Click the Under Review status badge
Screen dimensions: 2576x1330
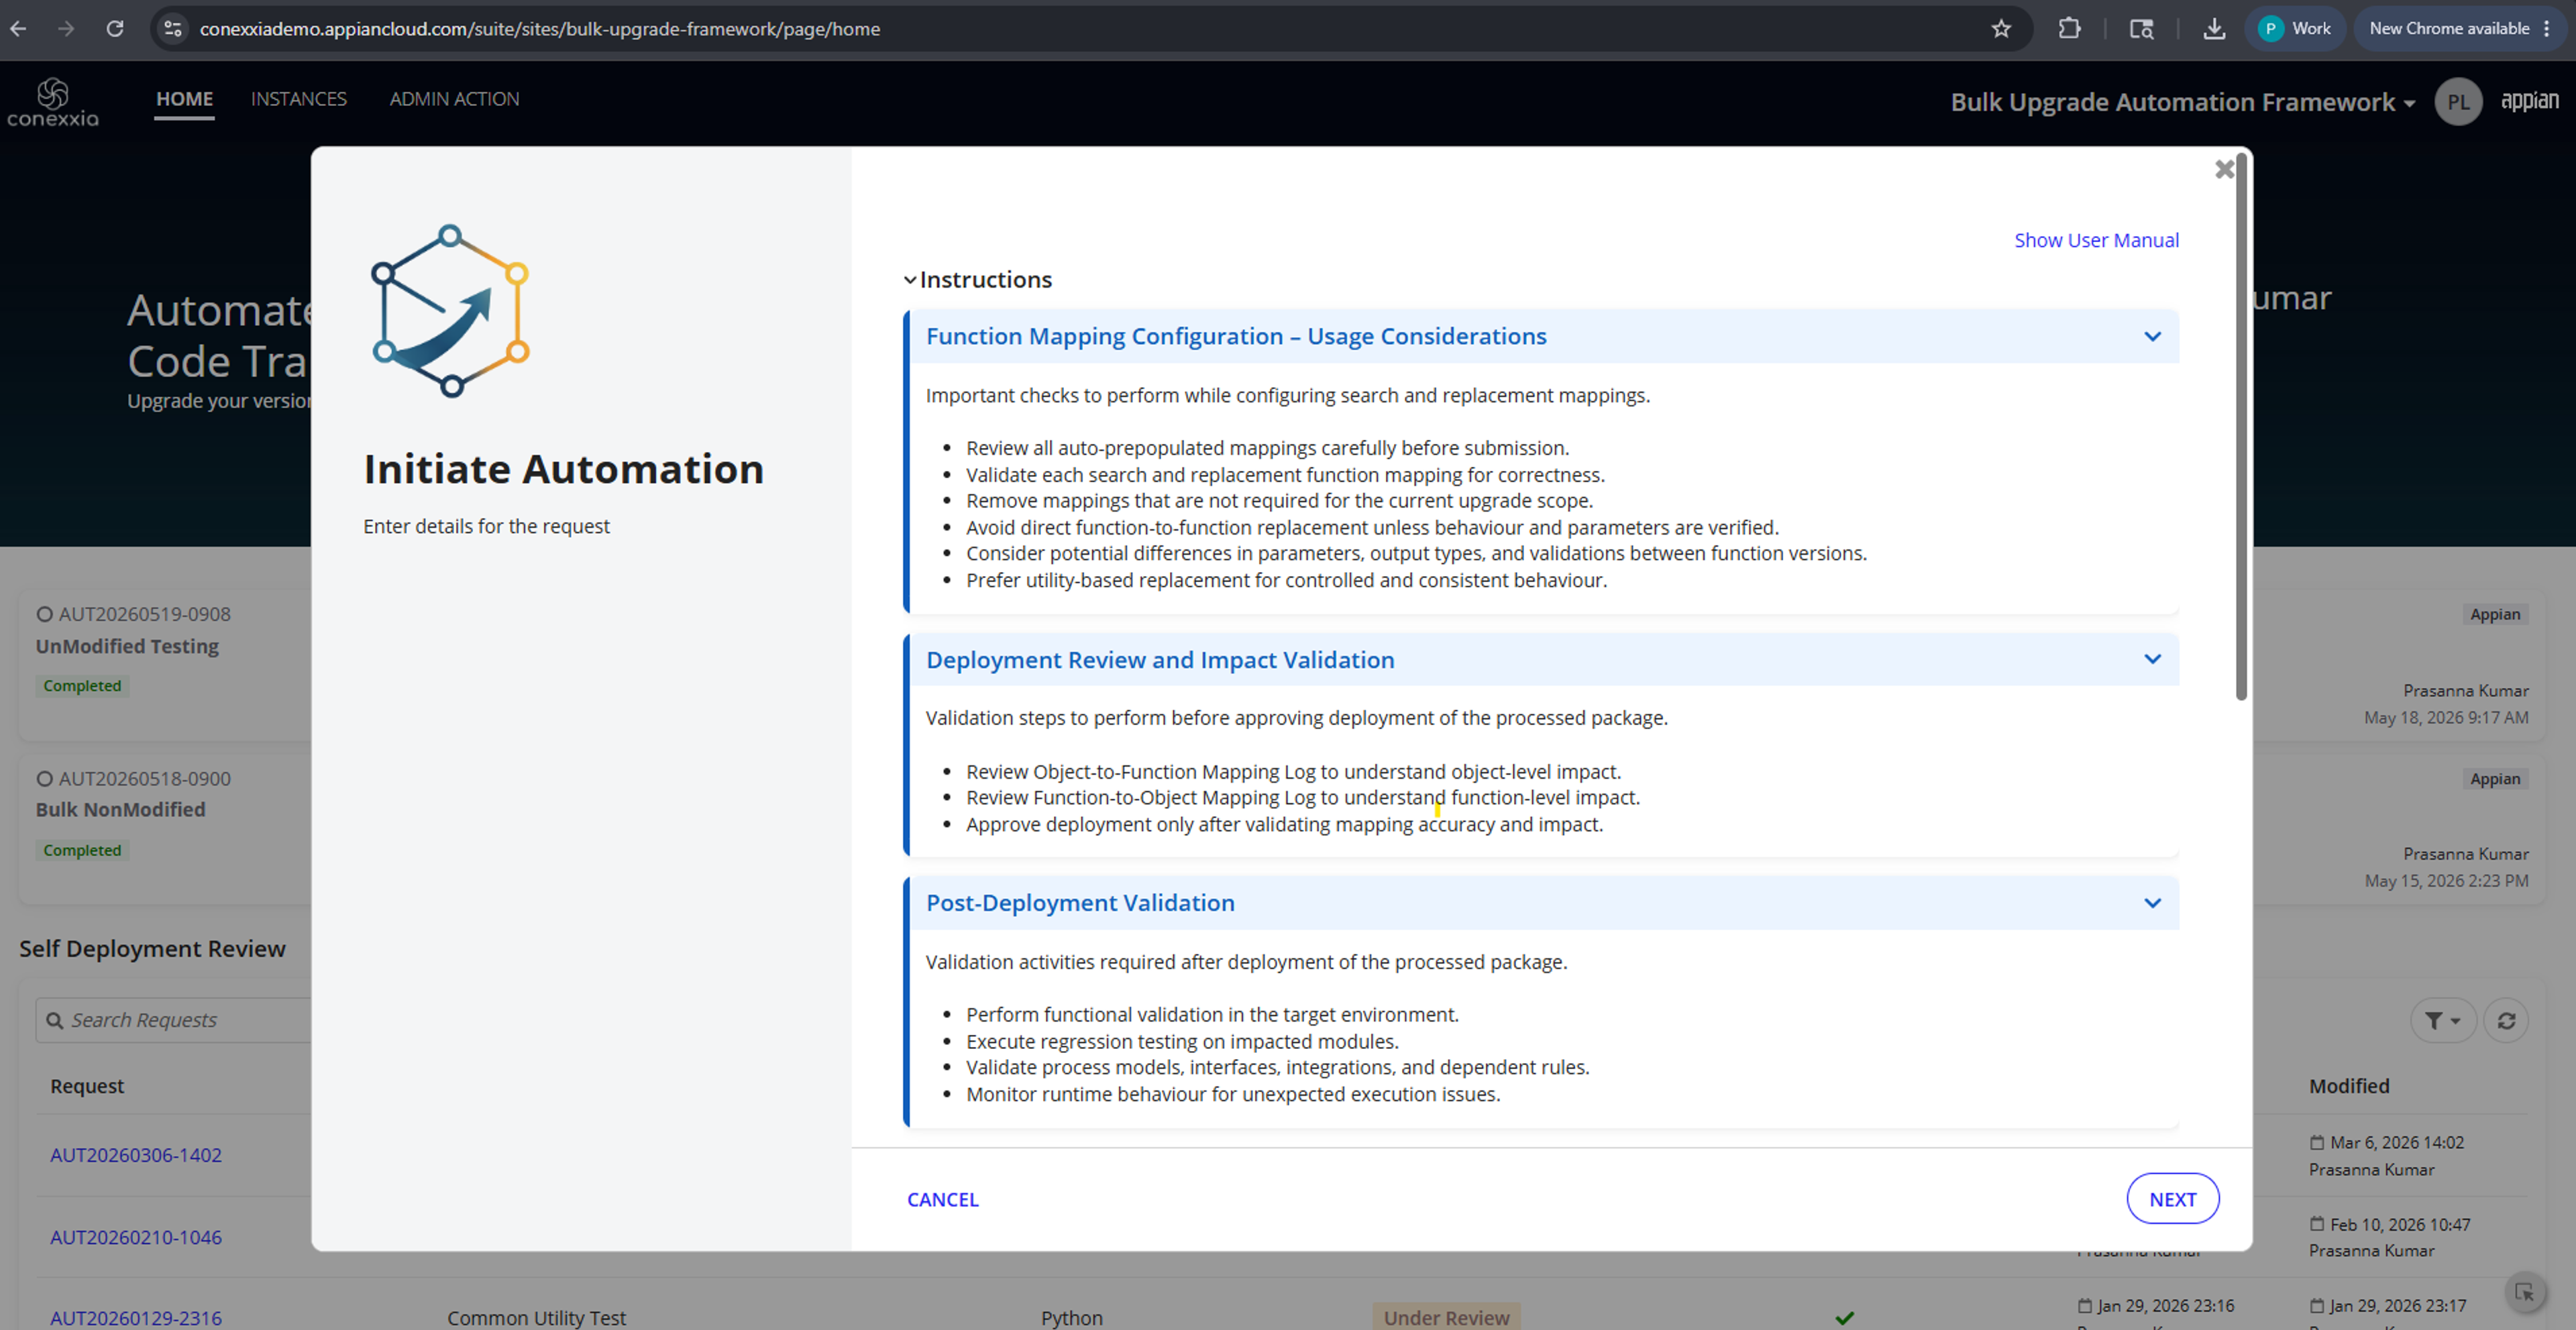tap(1446, 1317)
